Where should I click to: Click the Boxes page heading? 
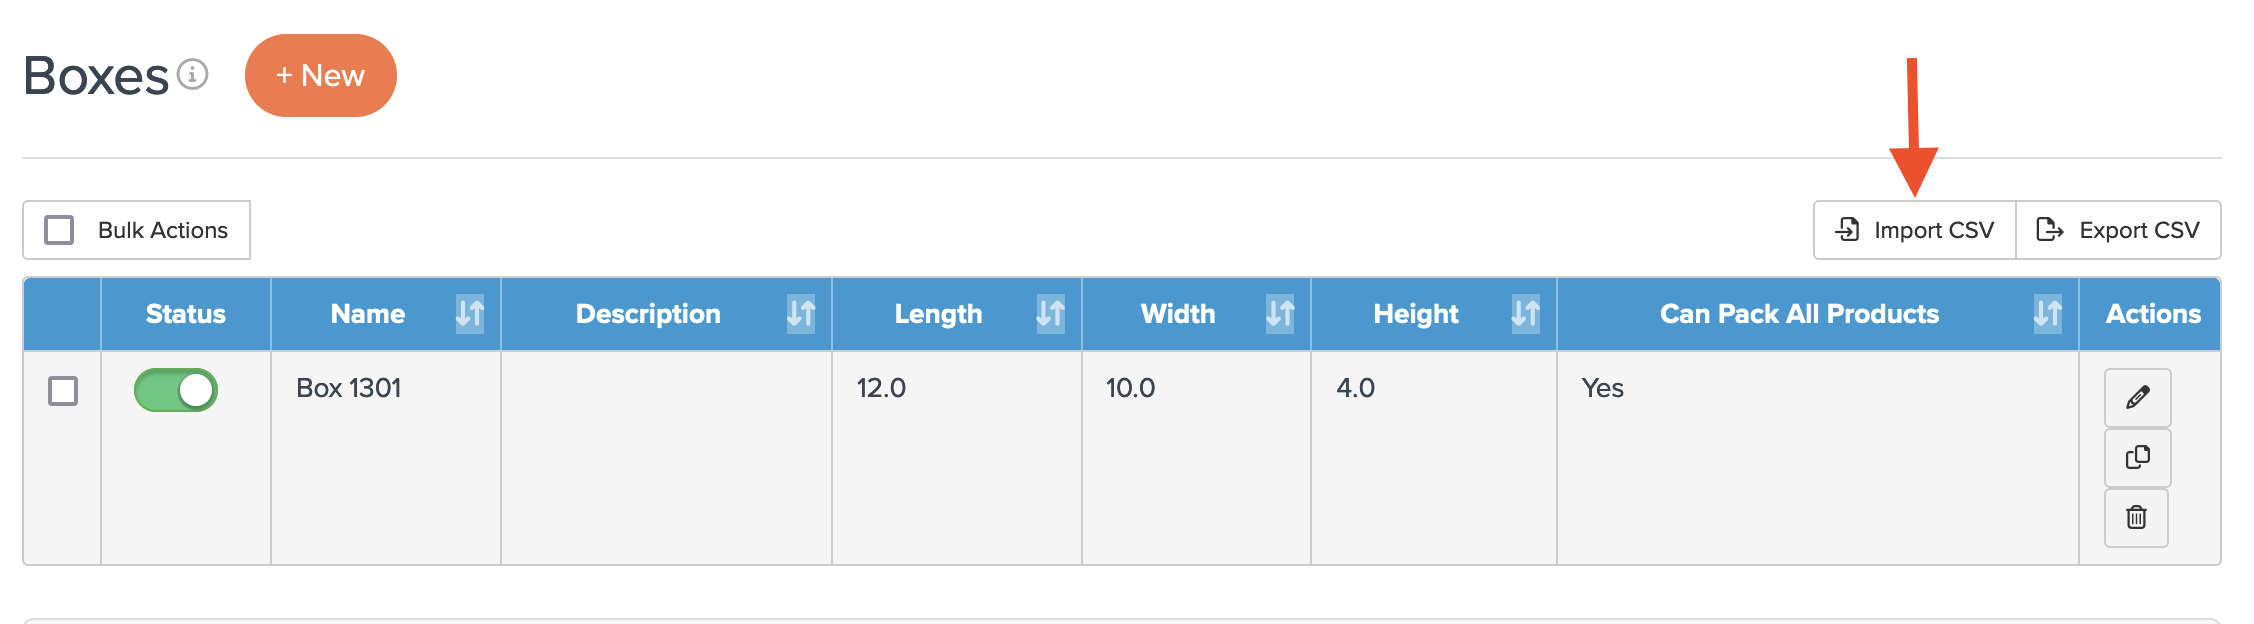(96, 76)
